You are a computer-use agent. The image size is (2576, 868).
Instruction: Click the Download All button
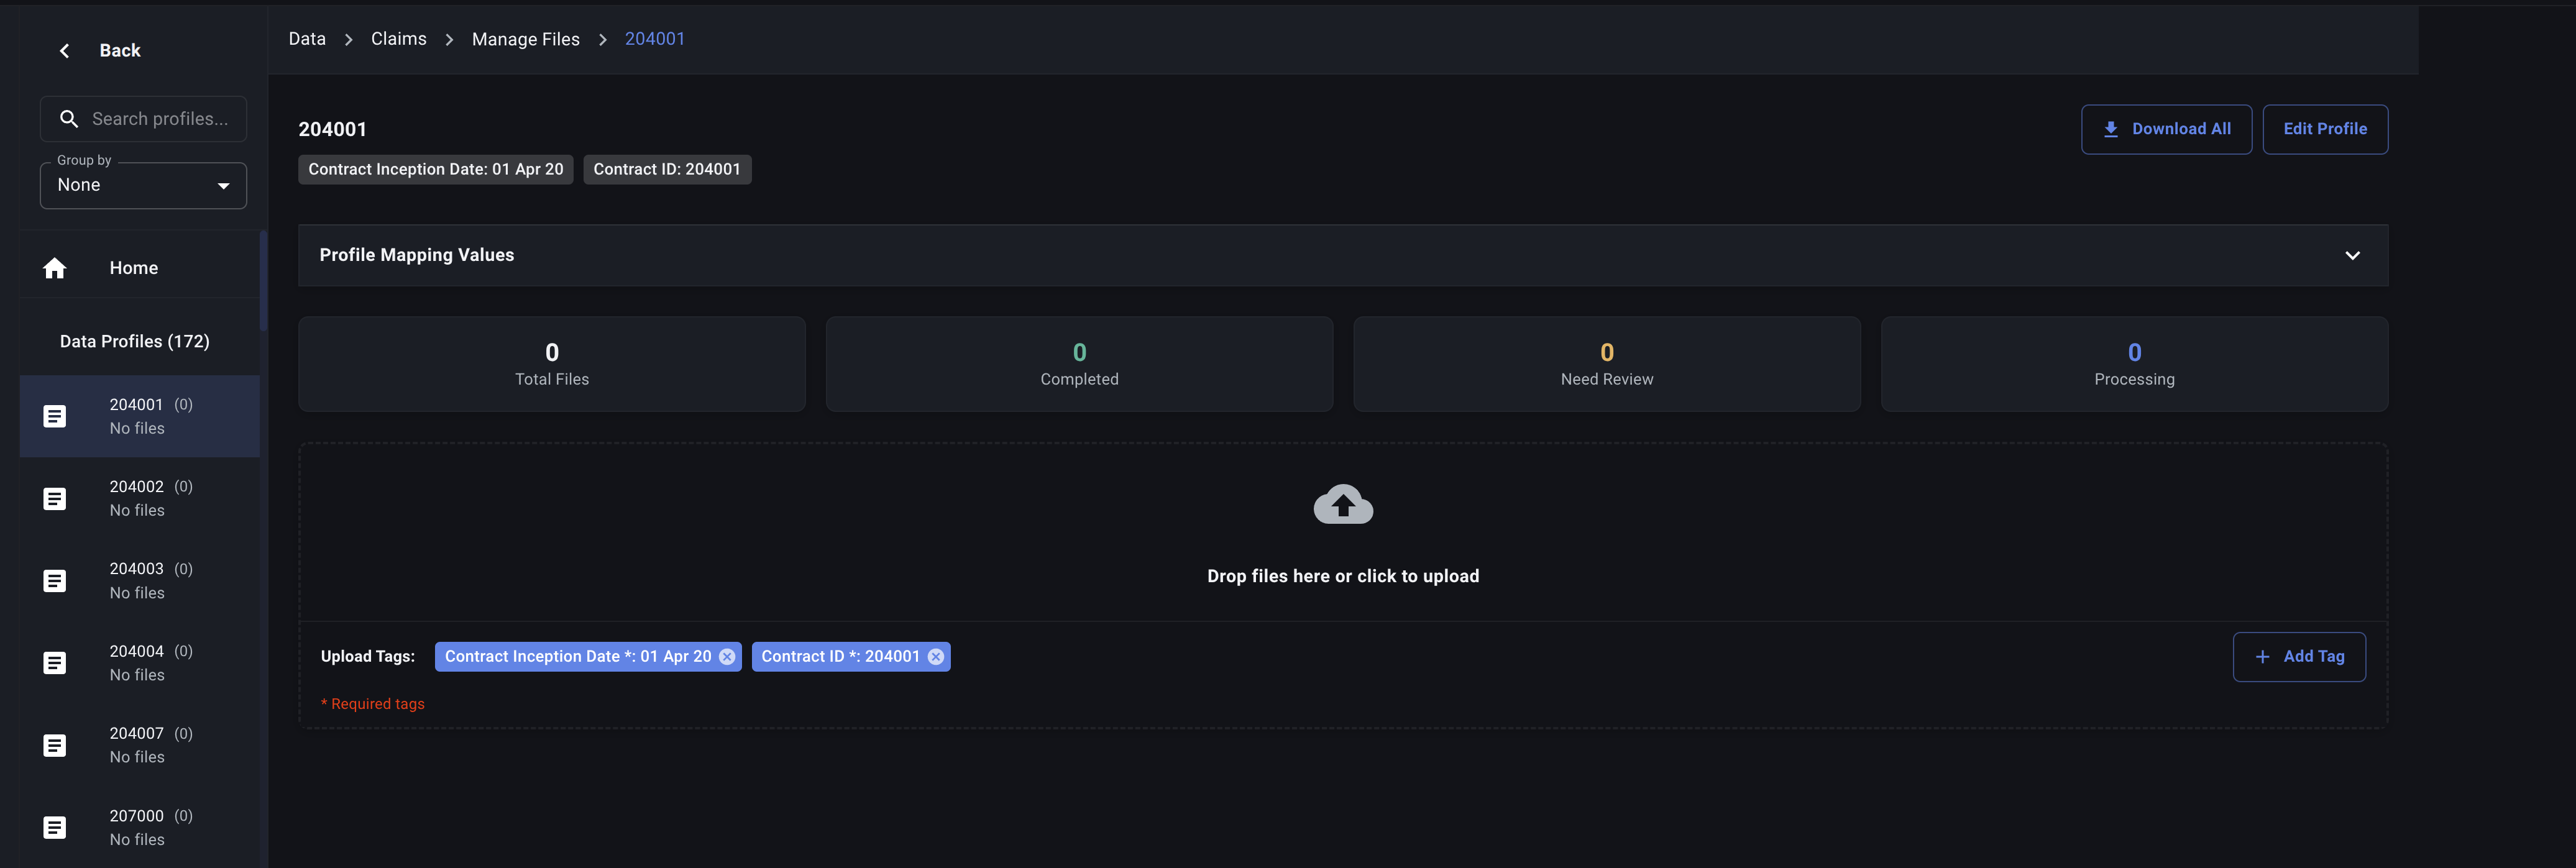(x=2166, y=129)
